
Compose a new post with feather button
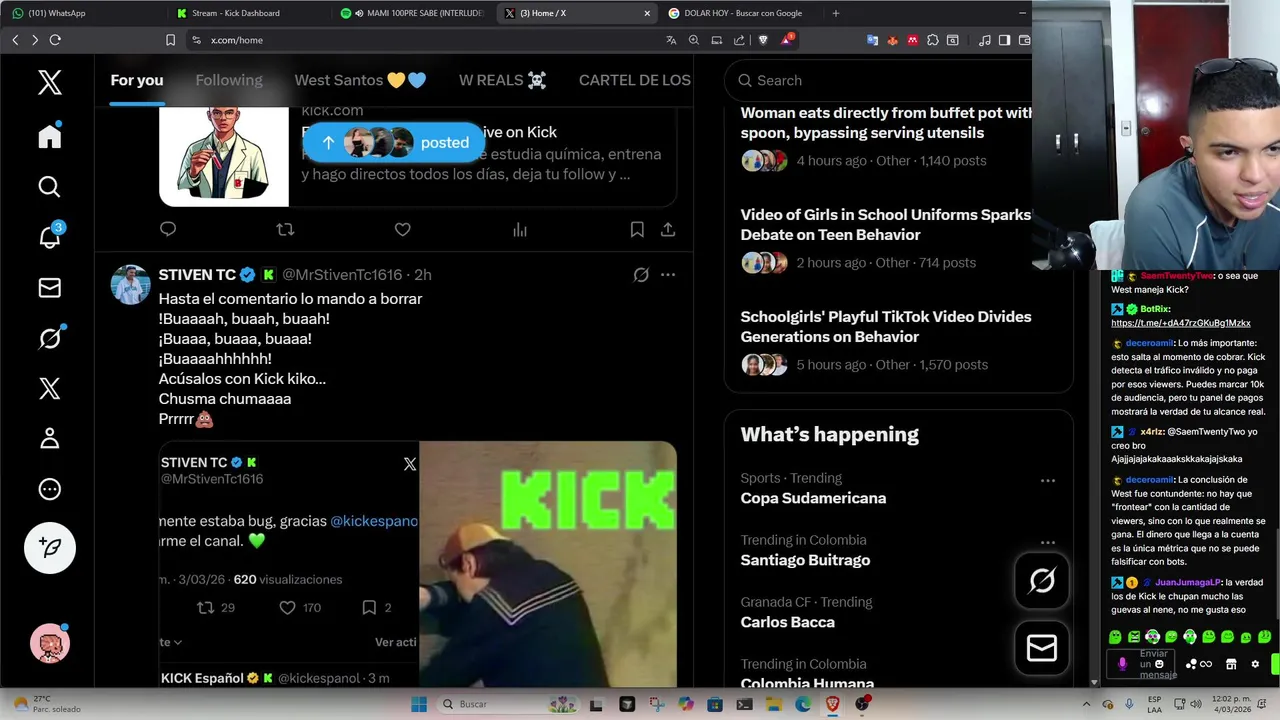pyautogui.click(x=50, y=547)
